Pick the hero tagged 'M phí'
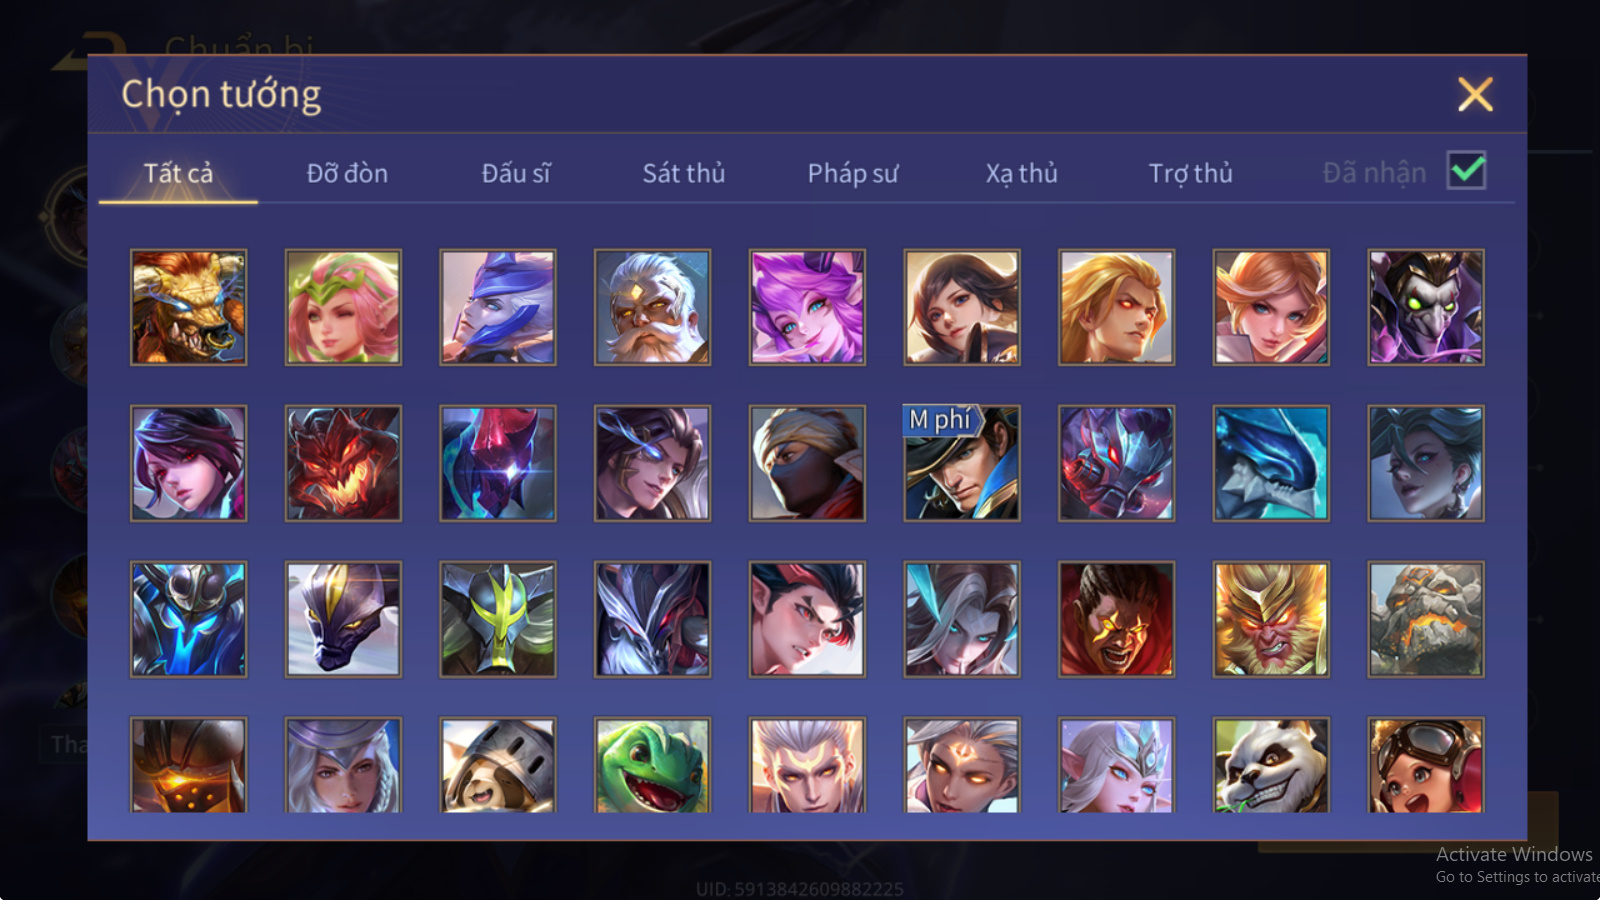Screen dimensions: 1600x900 pyautogui.click(x=962, y=463)
